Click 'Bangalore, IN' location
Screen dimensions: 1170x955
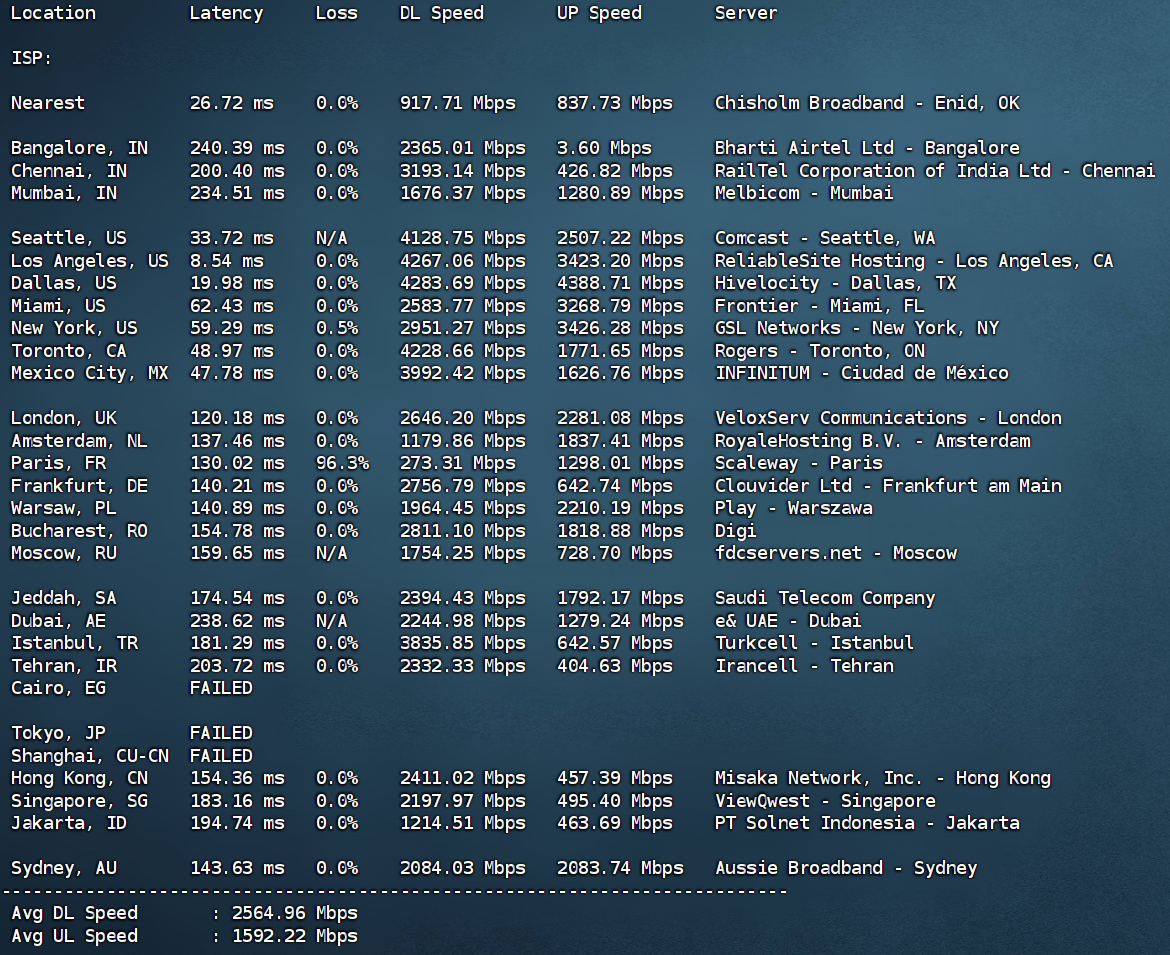coord(79,148)
